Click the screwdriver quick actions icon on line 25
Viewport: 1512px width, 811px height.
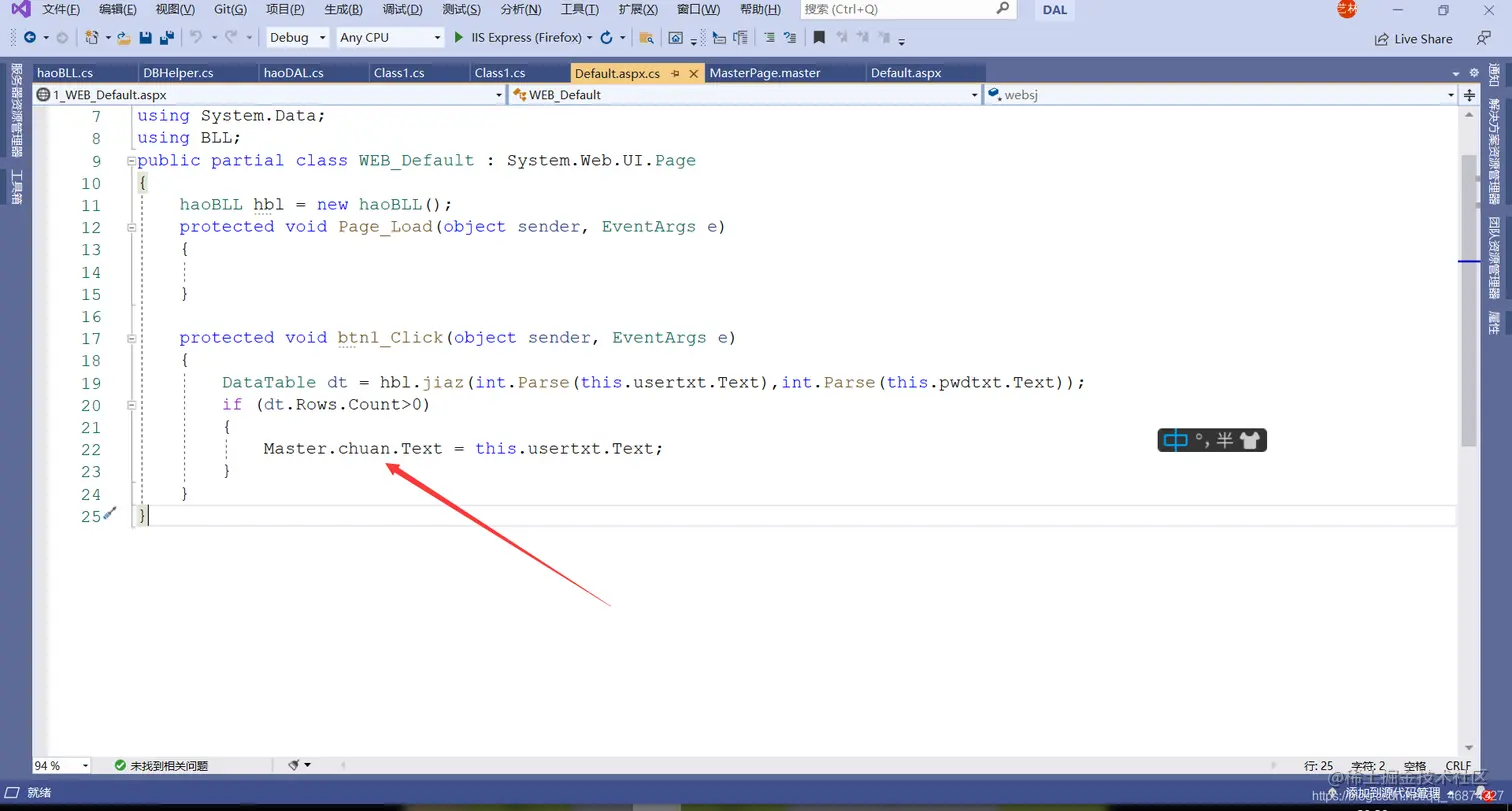coord(110,514)
